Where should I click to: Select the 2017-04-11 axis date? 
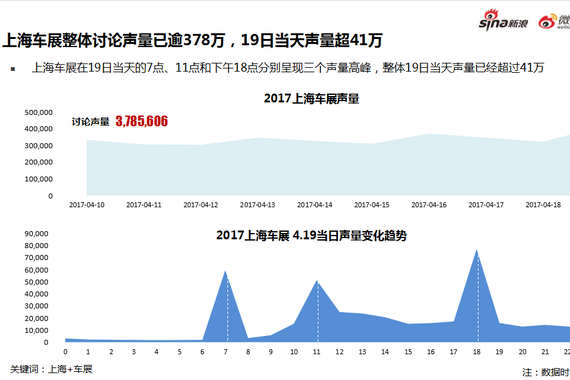(144, 205)
